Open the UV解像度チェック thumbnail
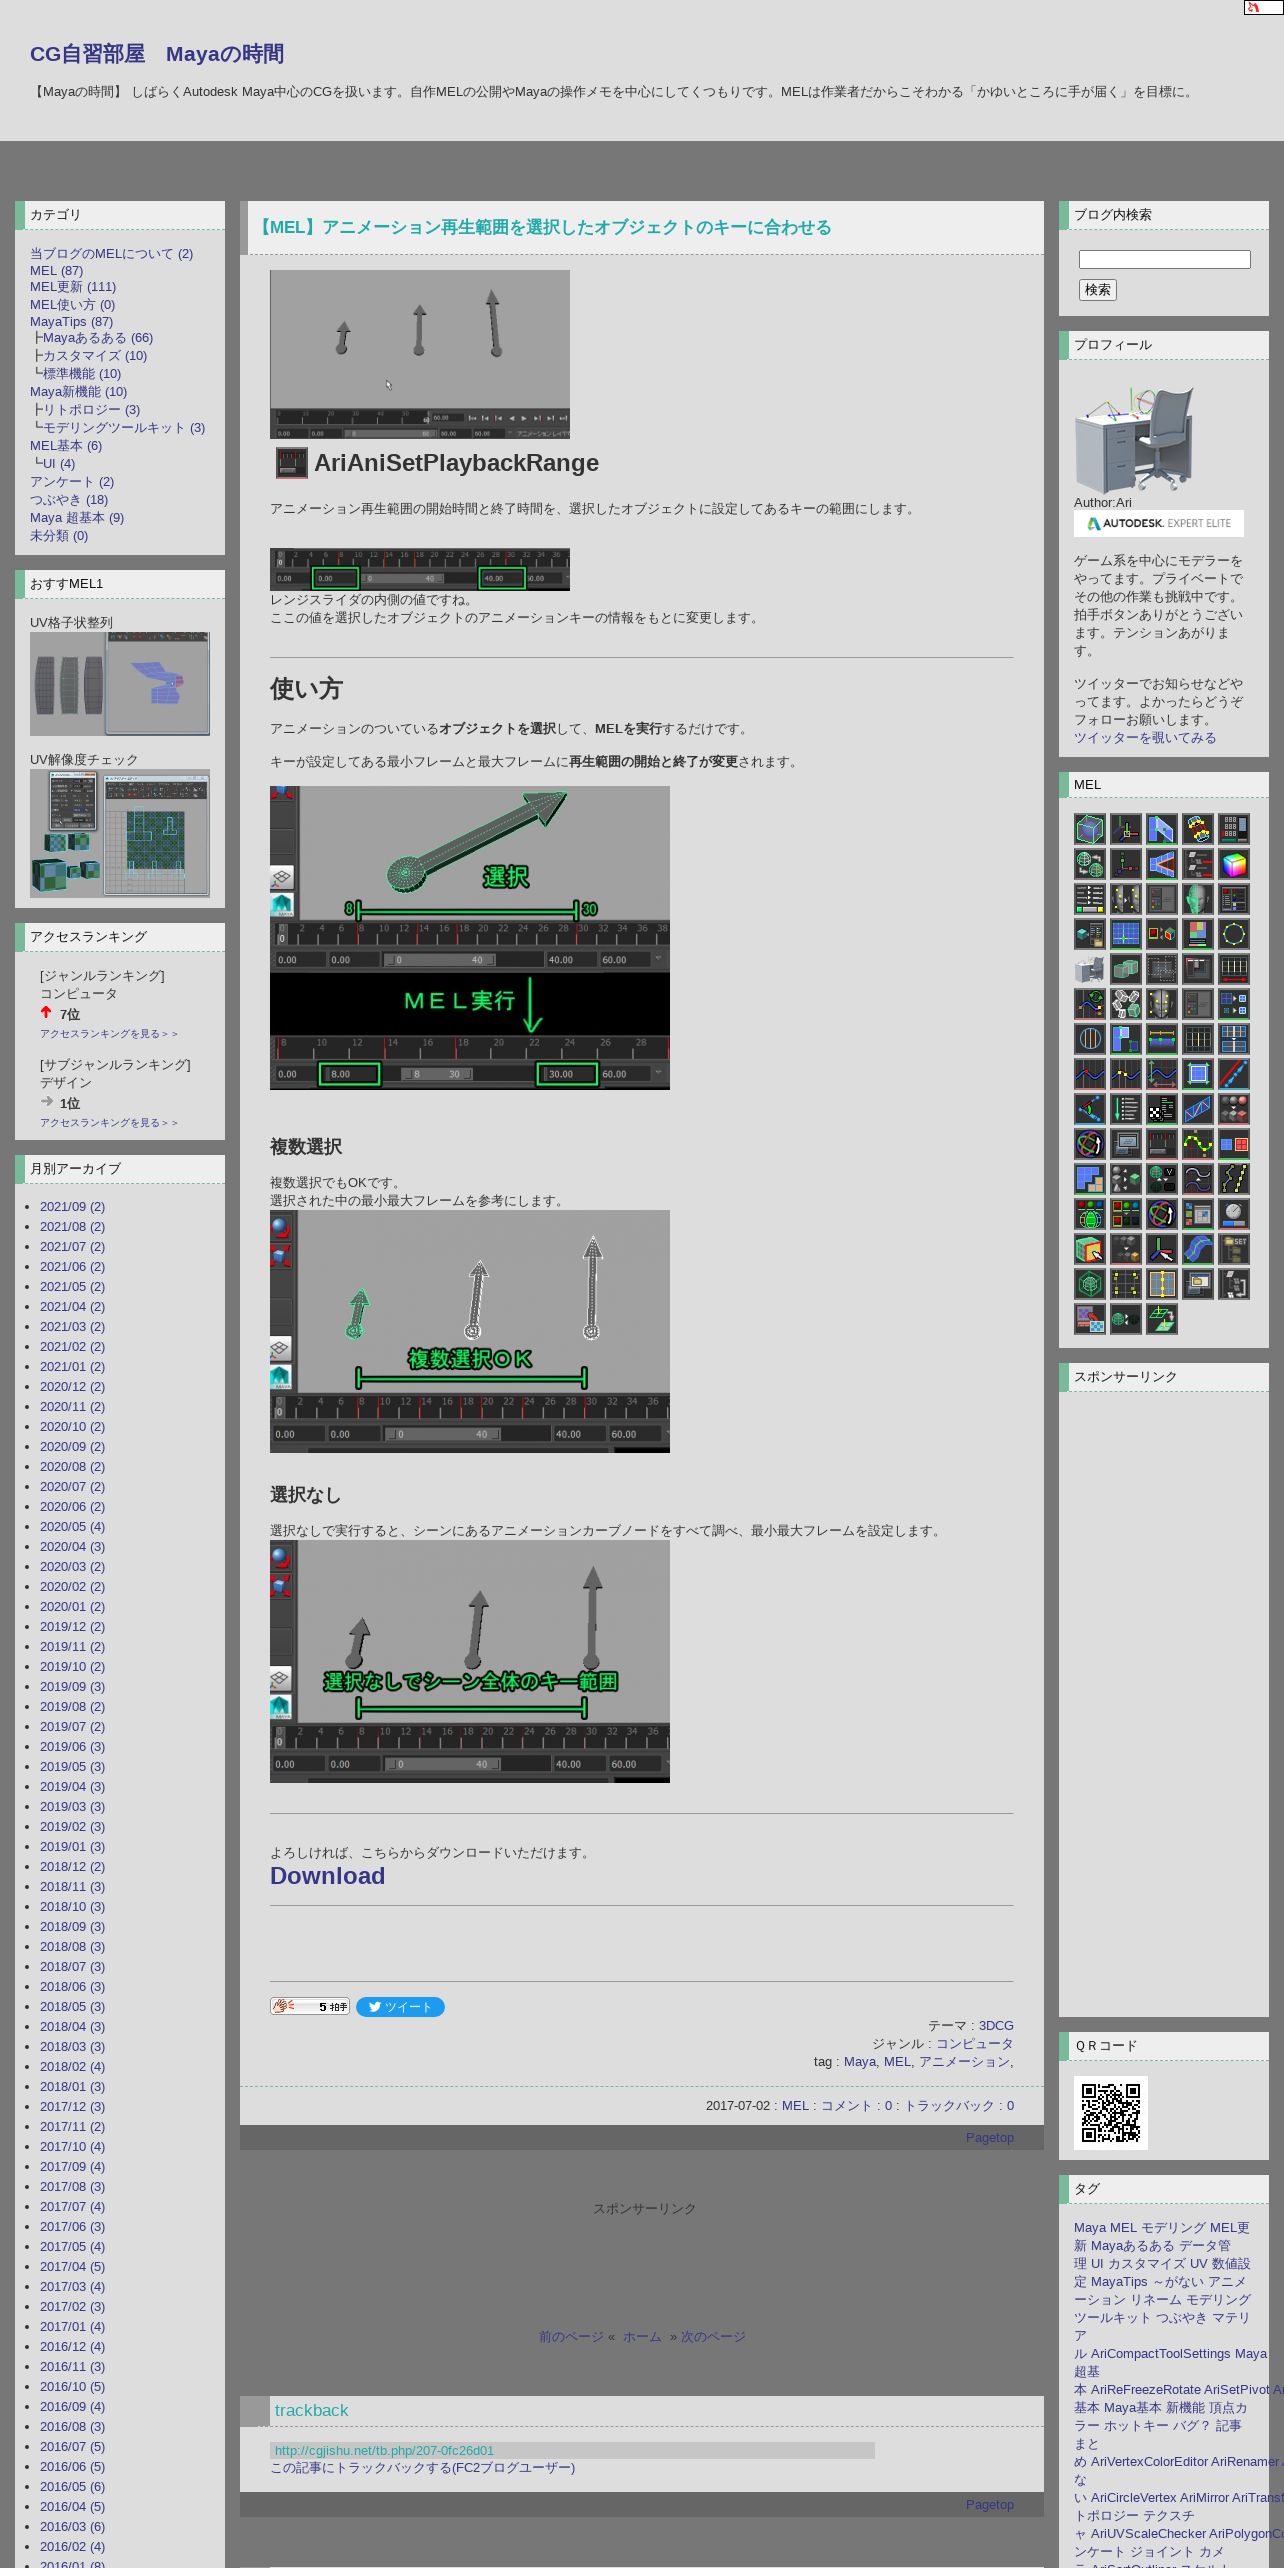Screen dimensions: 1284x2568 click(x=120, y=833)
